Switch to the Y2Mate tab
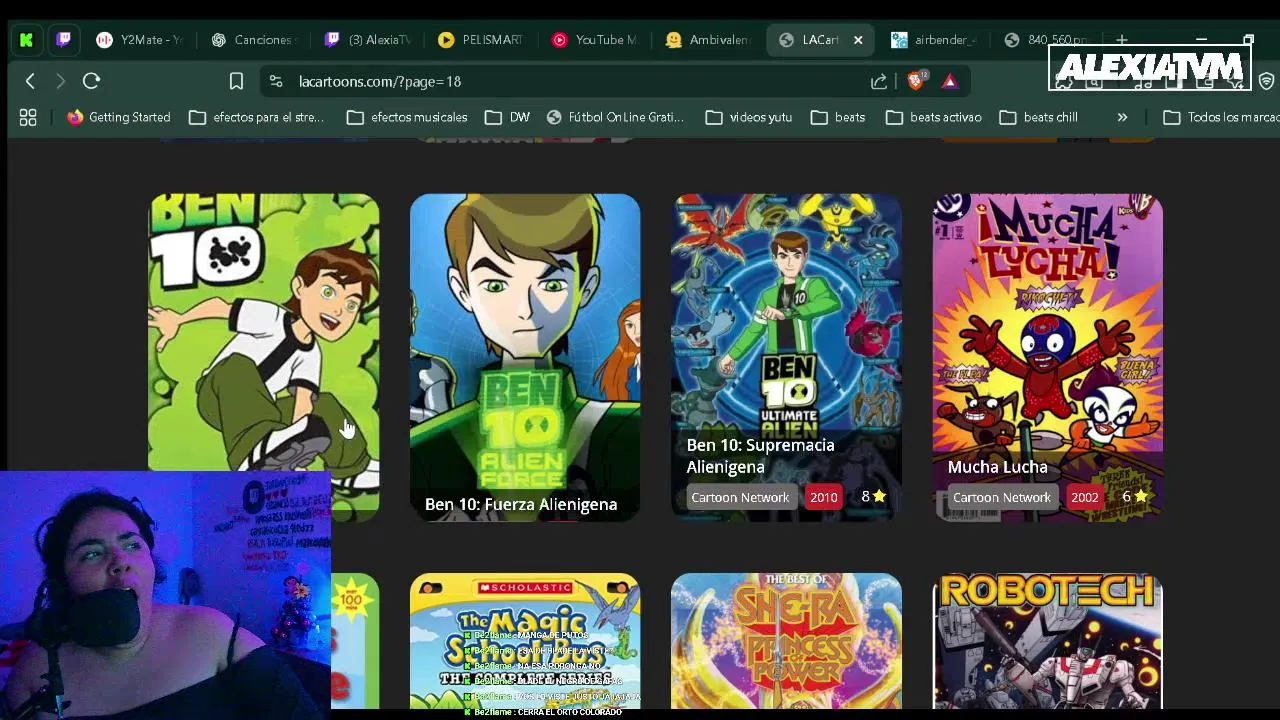This screenshot has width=1280, height=720. click(140, 40)
